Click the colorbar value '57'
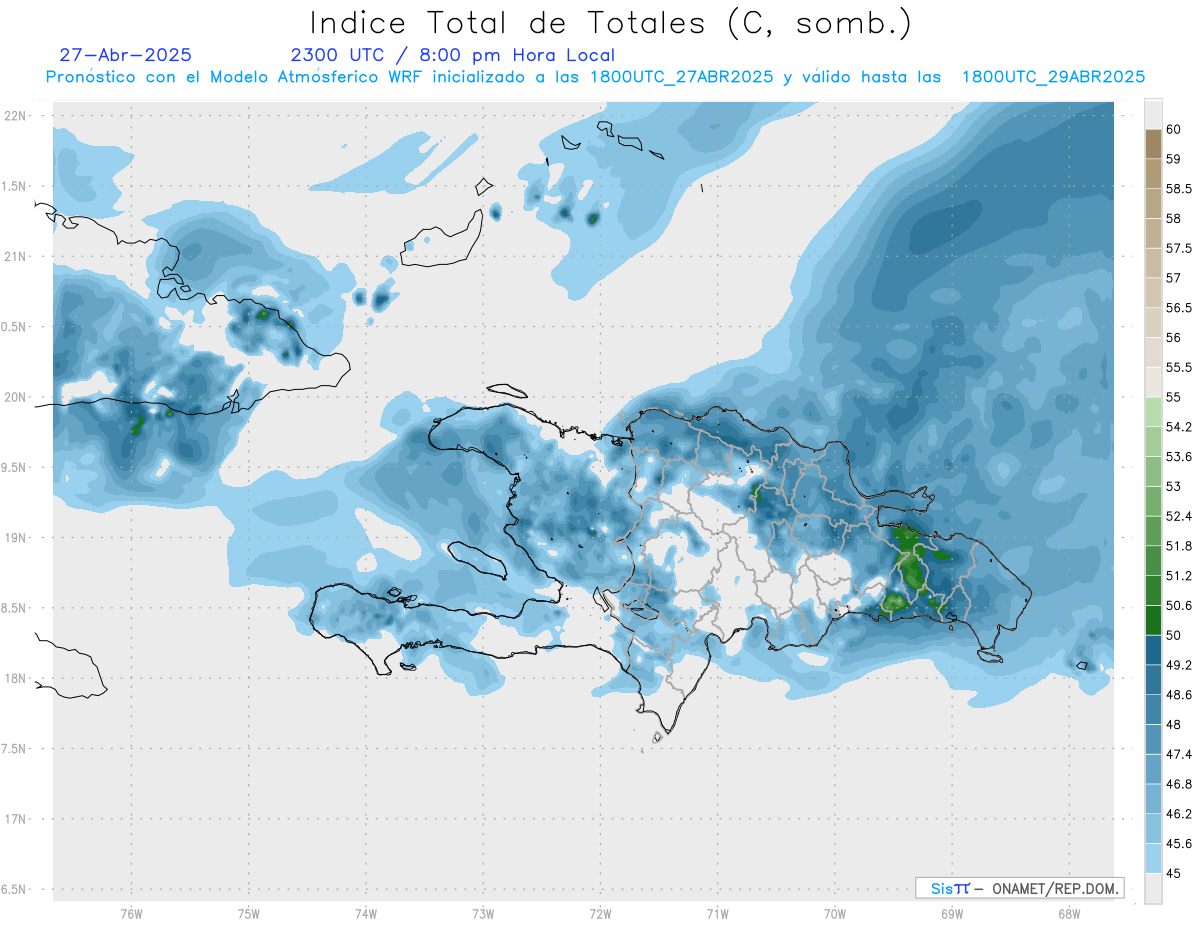 click(1174, 278)
